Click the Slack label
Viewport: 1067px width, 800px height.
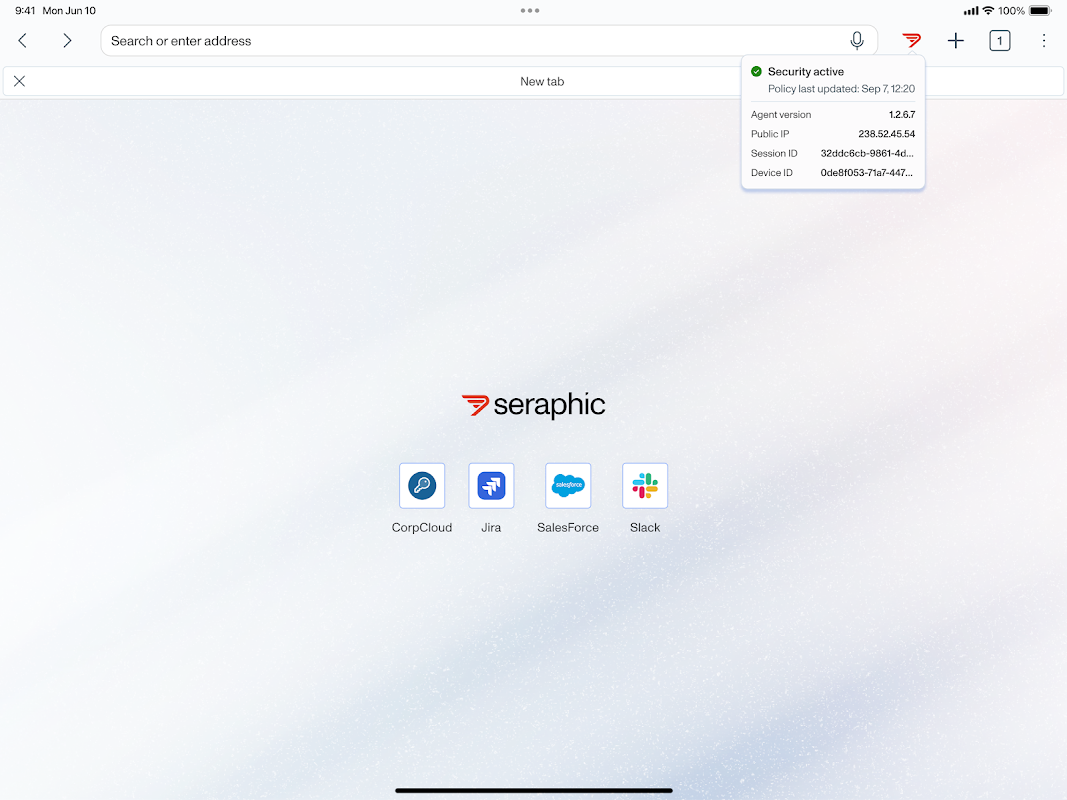[645, 527]
